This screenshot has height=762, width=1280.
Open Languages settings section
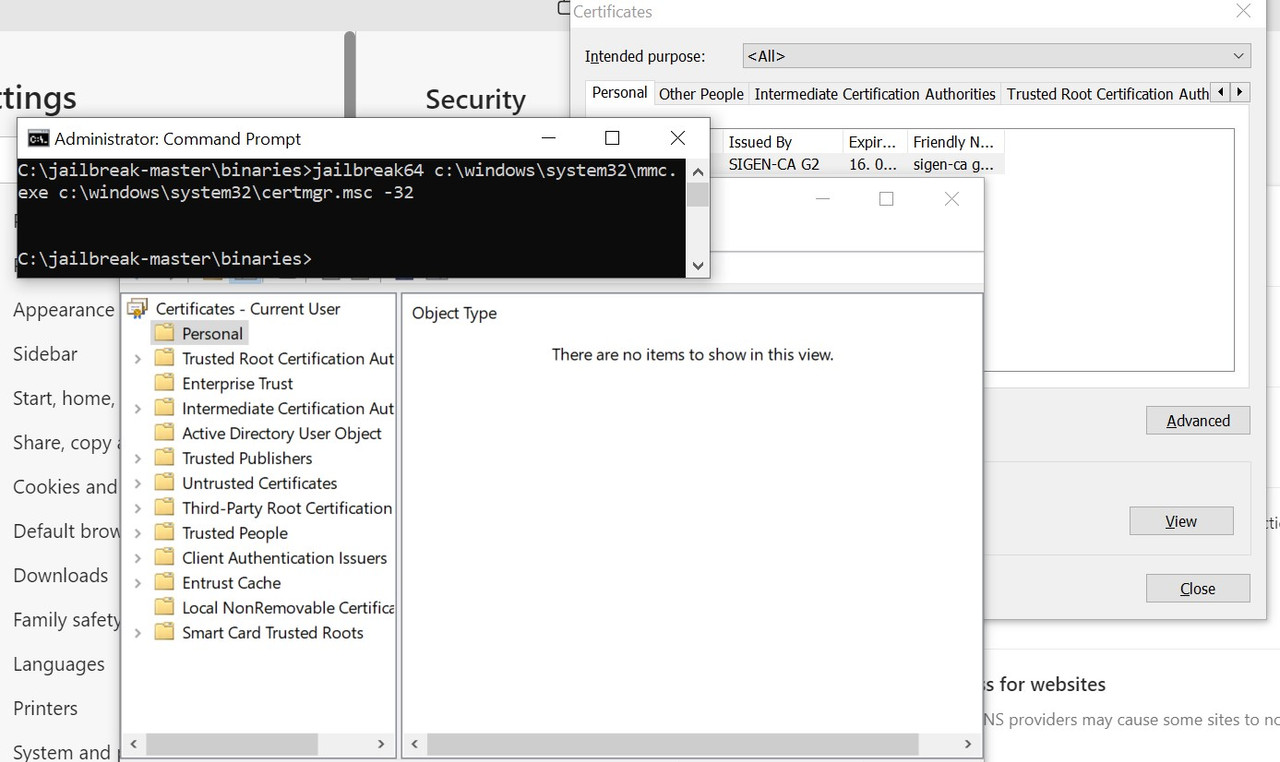[x=58, y=665]
